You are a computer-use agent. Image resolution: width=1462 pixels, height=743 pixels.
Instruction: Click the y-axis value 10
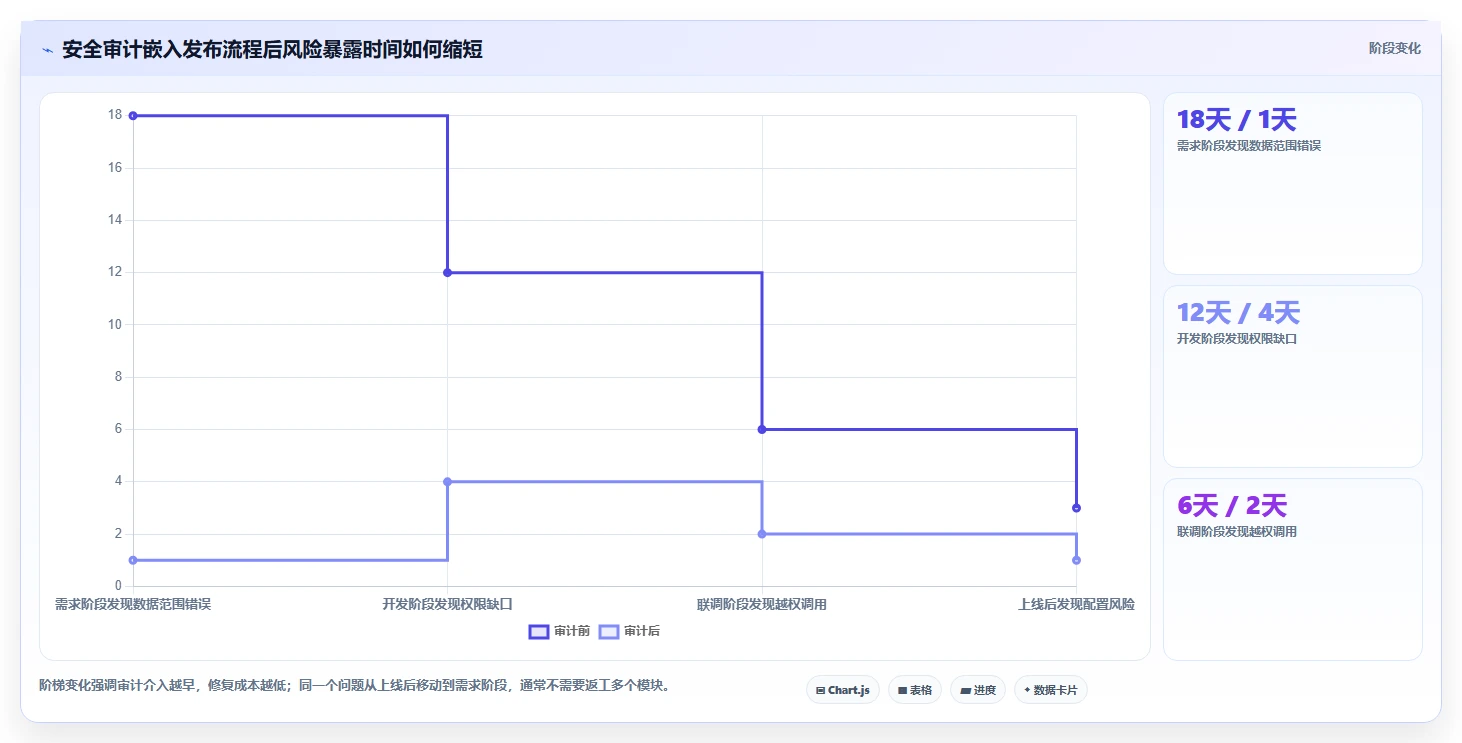tap(115, 324)
